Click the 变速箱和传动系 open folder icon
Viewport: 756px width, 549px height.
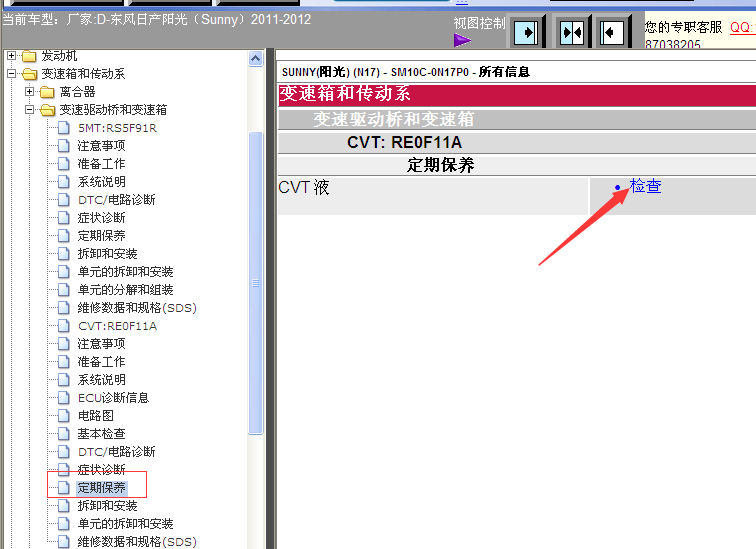(29, 74)
